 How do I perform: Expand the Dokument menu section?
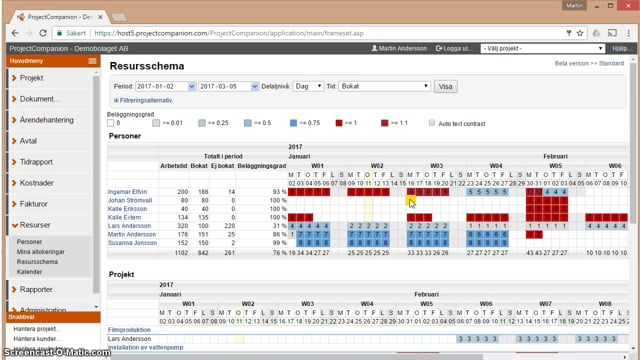tap(39, 99)
